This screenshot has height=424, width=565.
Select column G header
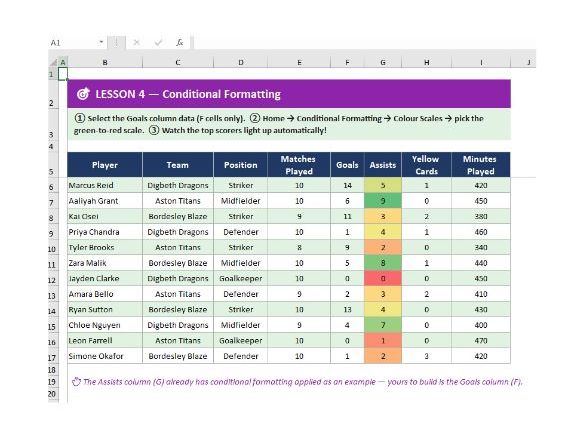[383, 62]
